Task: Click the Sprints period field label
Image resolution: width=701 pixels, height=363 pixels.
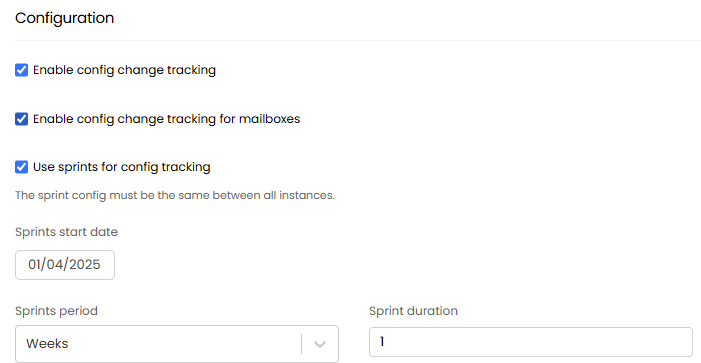Action: pyautogui.click(x=56, y=311)
